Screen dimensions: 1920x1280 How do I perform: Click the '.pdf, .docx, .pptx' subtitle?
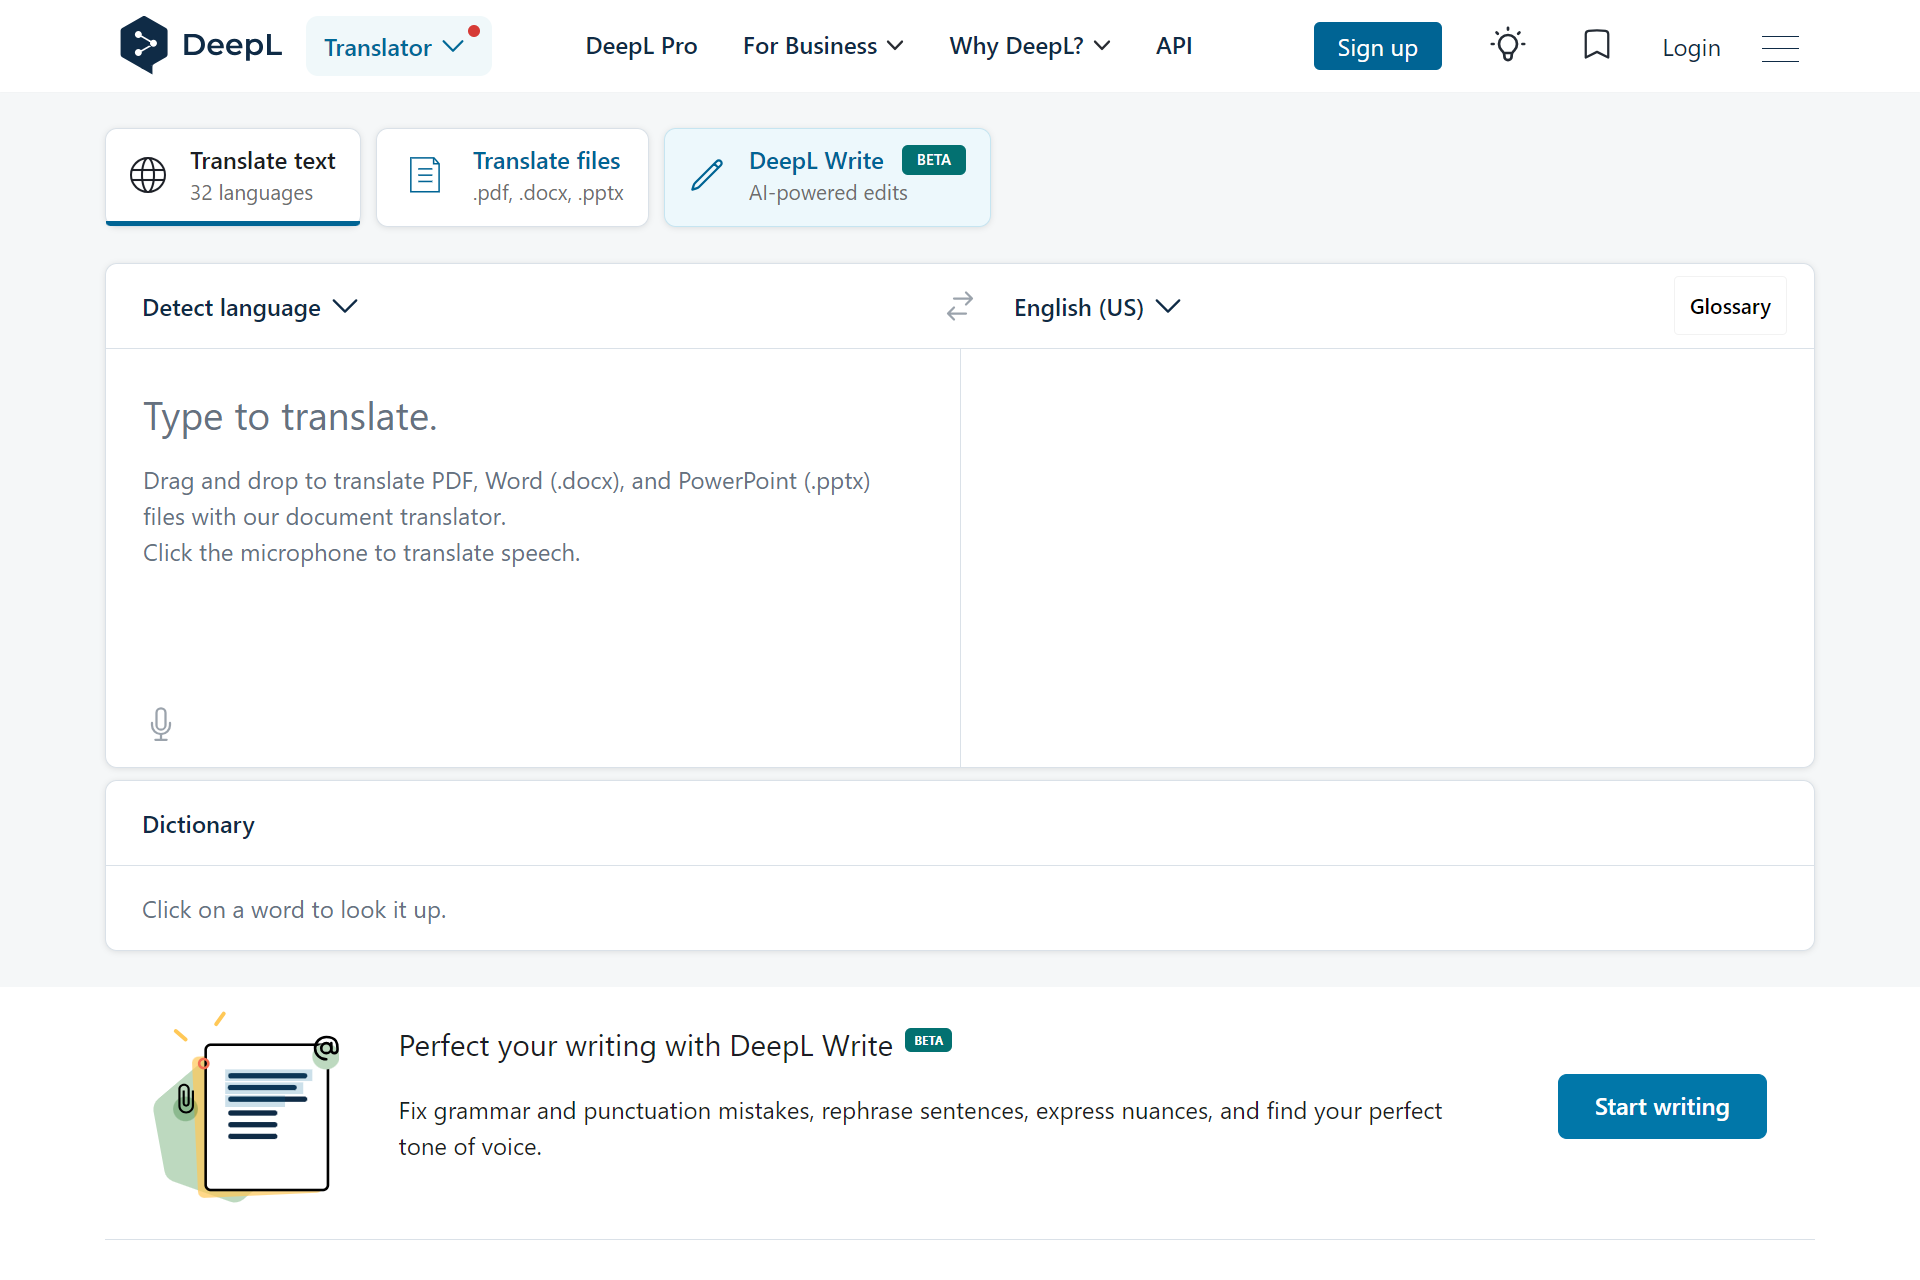(548, 192)
